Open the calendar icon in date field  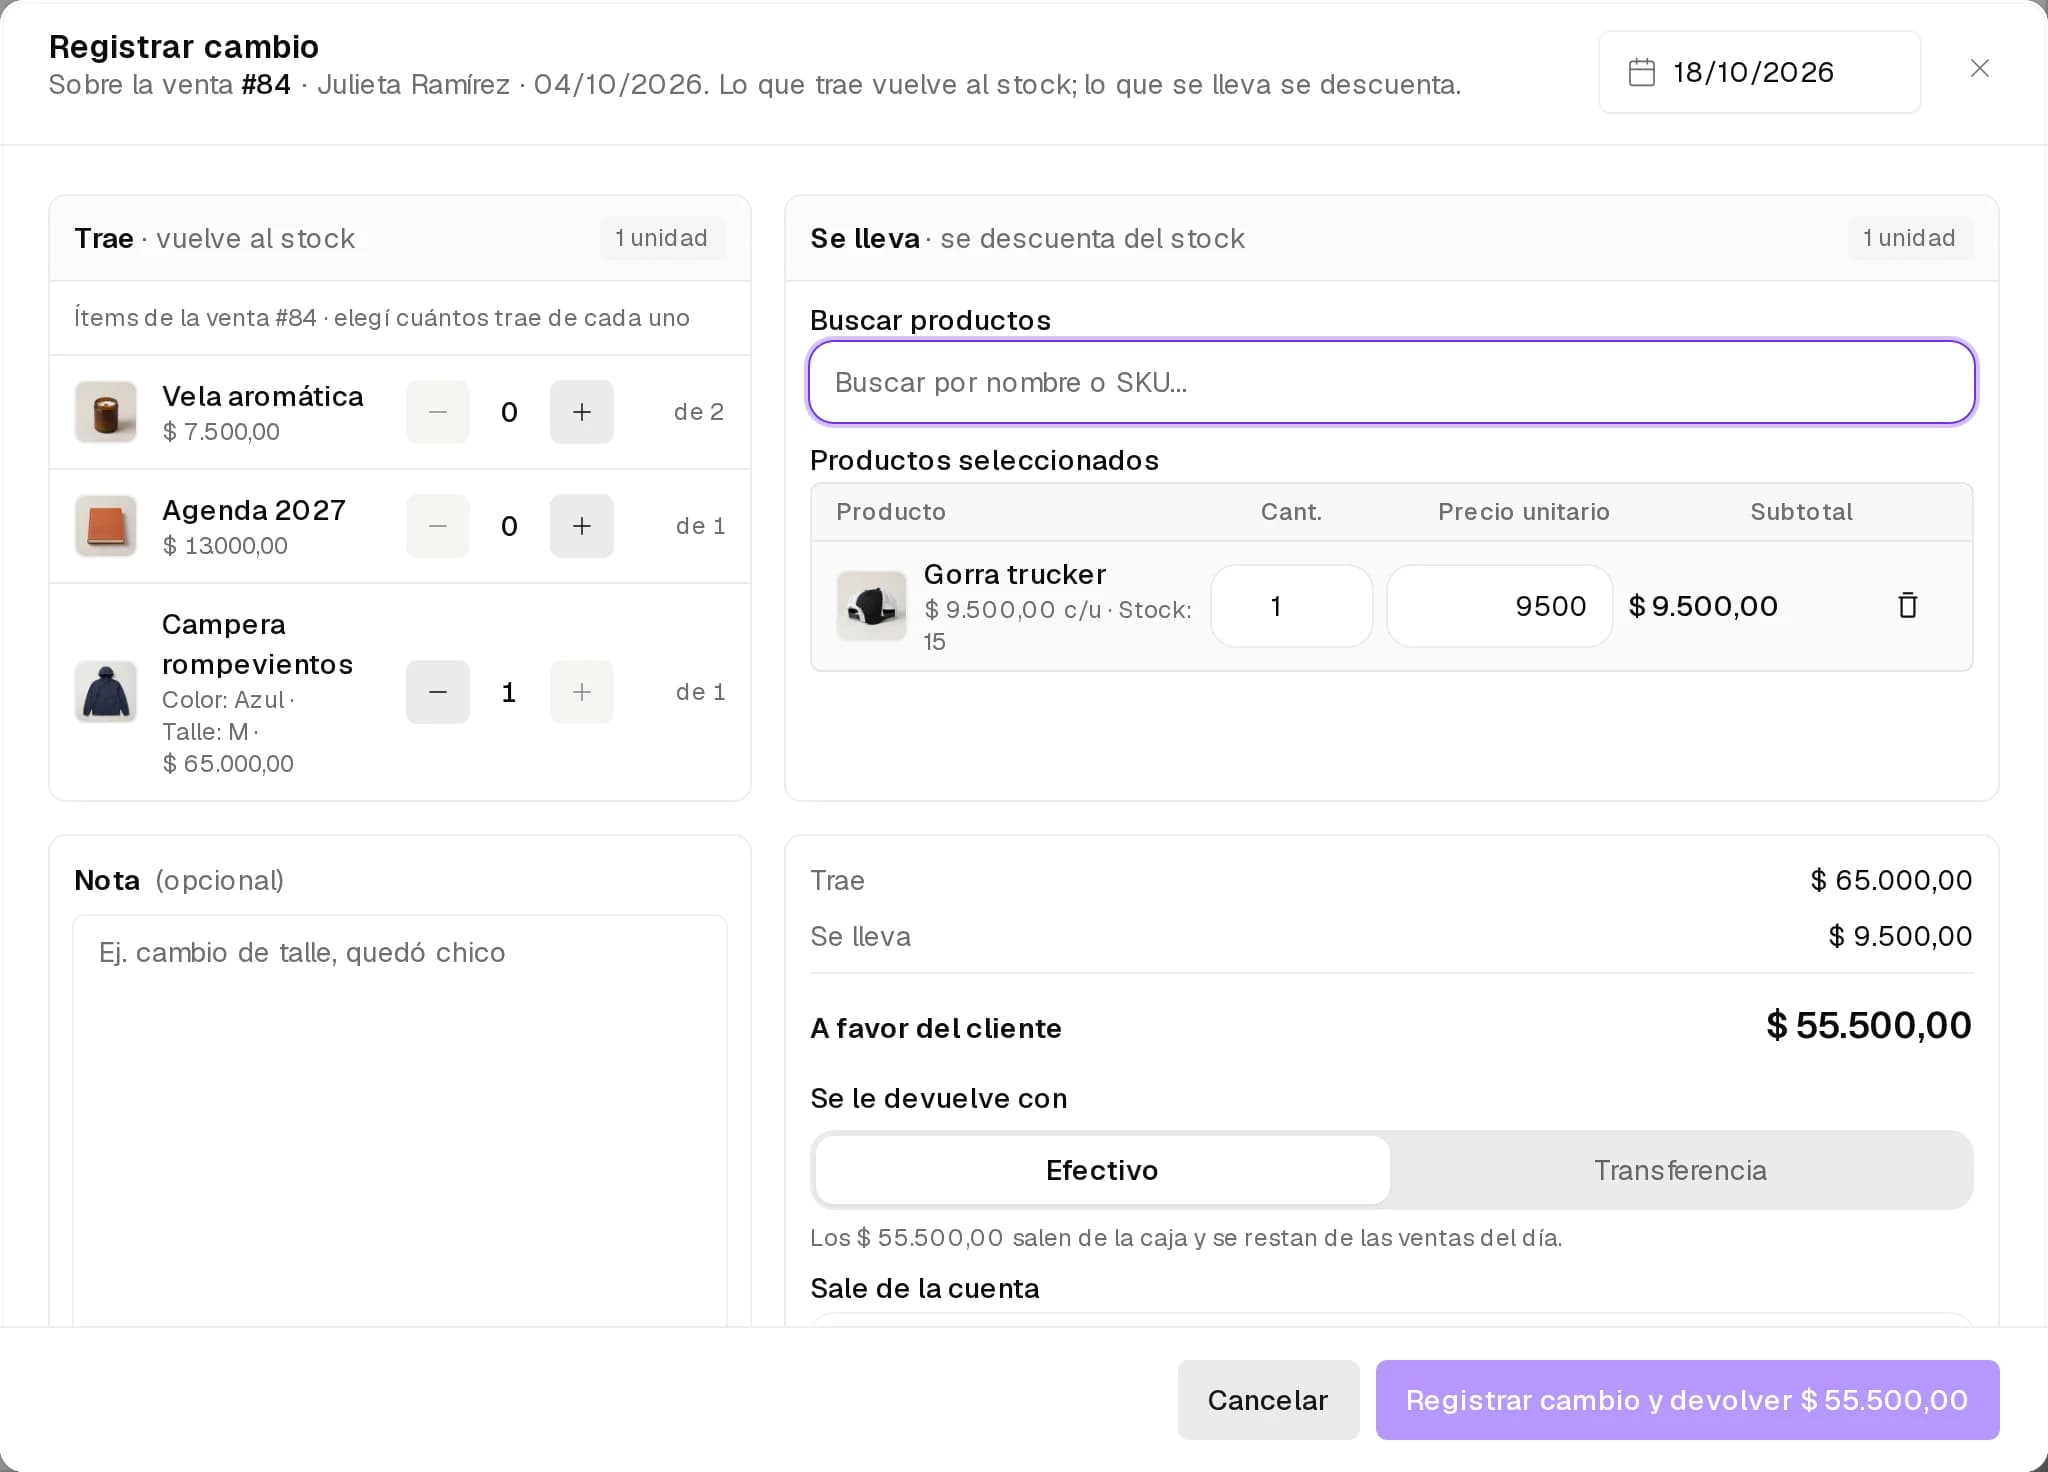tap(1642, 72)
